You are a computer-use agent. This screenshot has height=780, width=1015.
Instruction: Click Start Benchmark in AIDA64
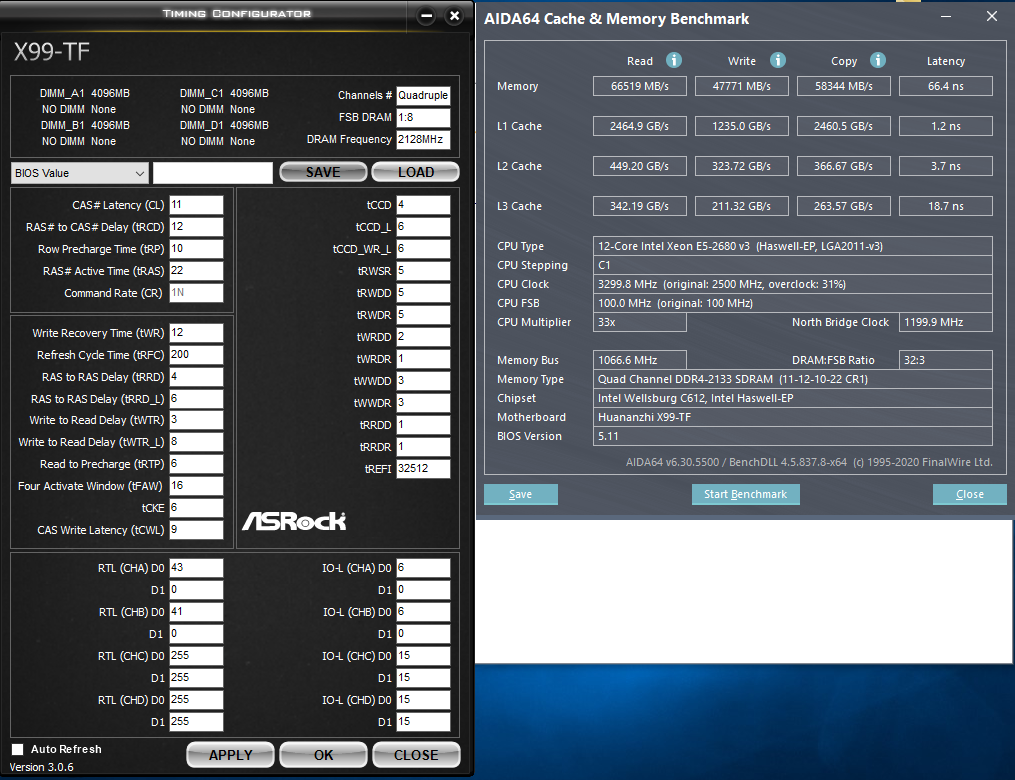pos(746,494)
